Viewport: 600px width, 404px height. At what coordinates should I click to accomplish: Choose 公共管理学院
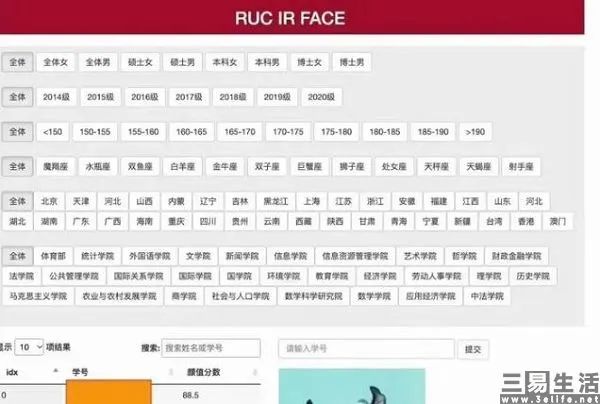[x=74, y=276]
